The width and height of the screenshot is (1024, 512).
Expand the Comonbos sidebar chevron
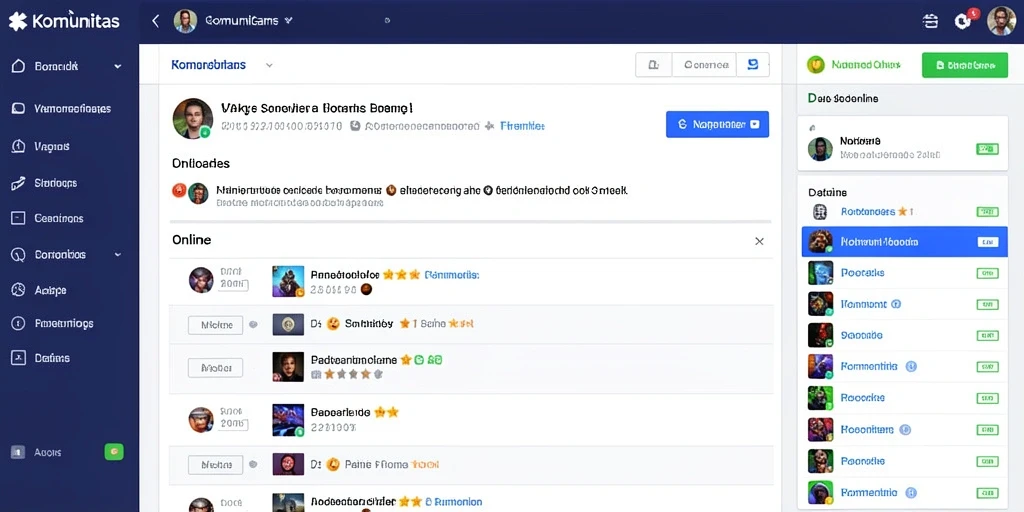tap(118, 255)
